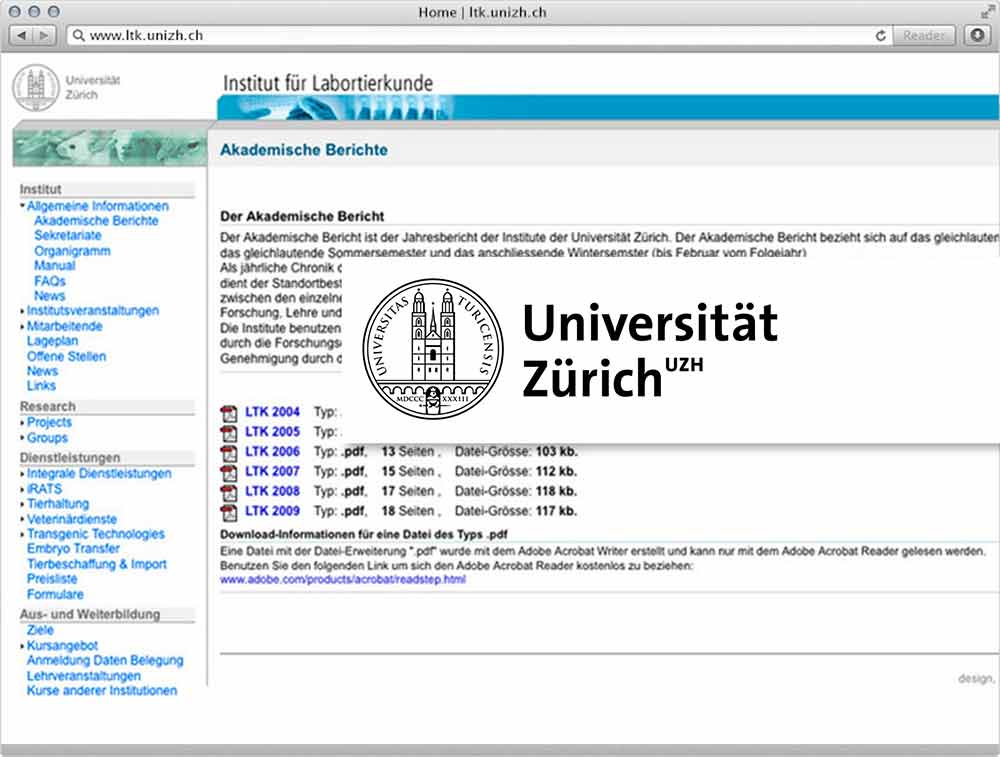Open Anmeldung Daten Belegung
Image resolution: width=1000 pixels, height=757 pixels.
[105, 660]
